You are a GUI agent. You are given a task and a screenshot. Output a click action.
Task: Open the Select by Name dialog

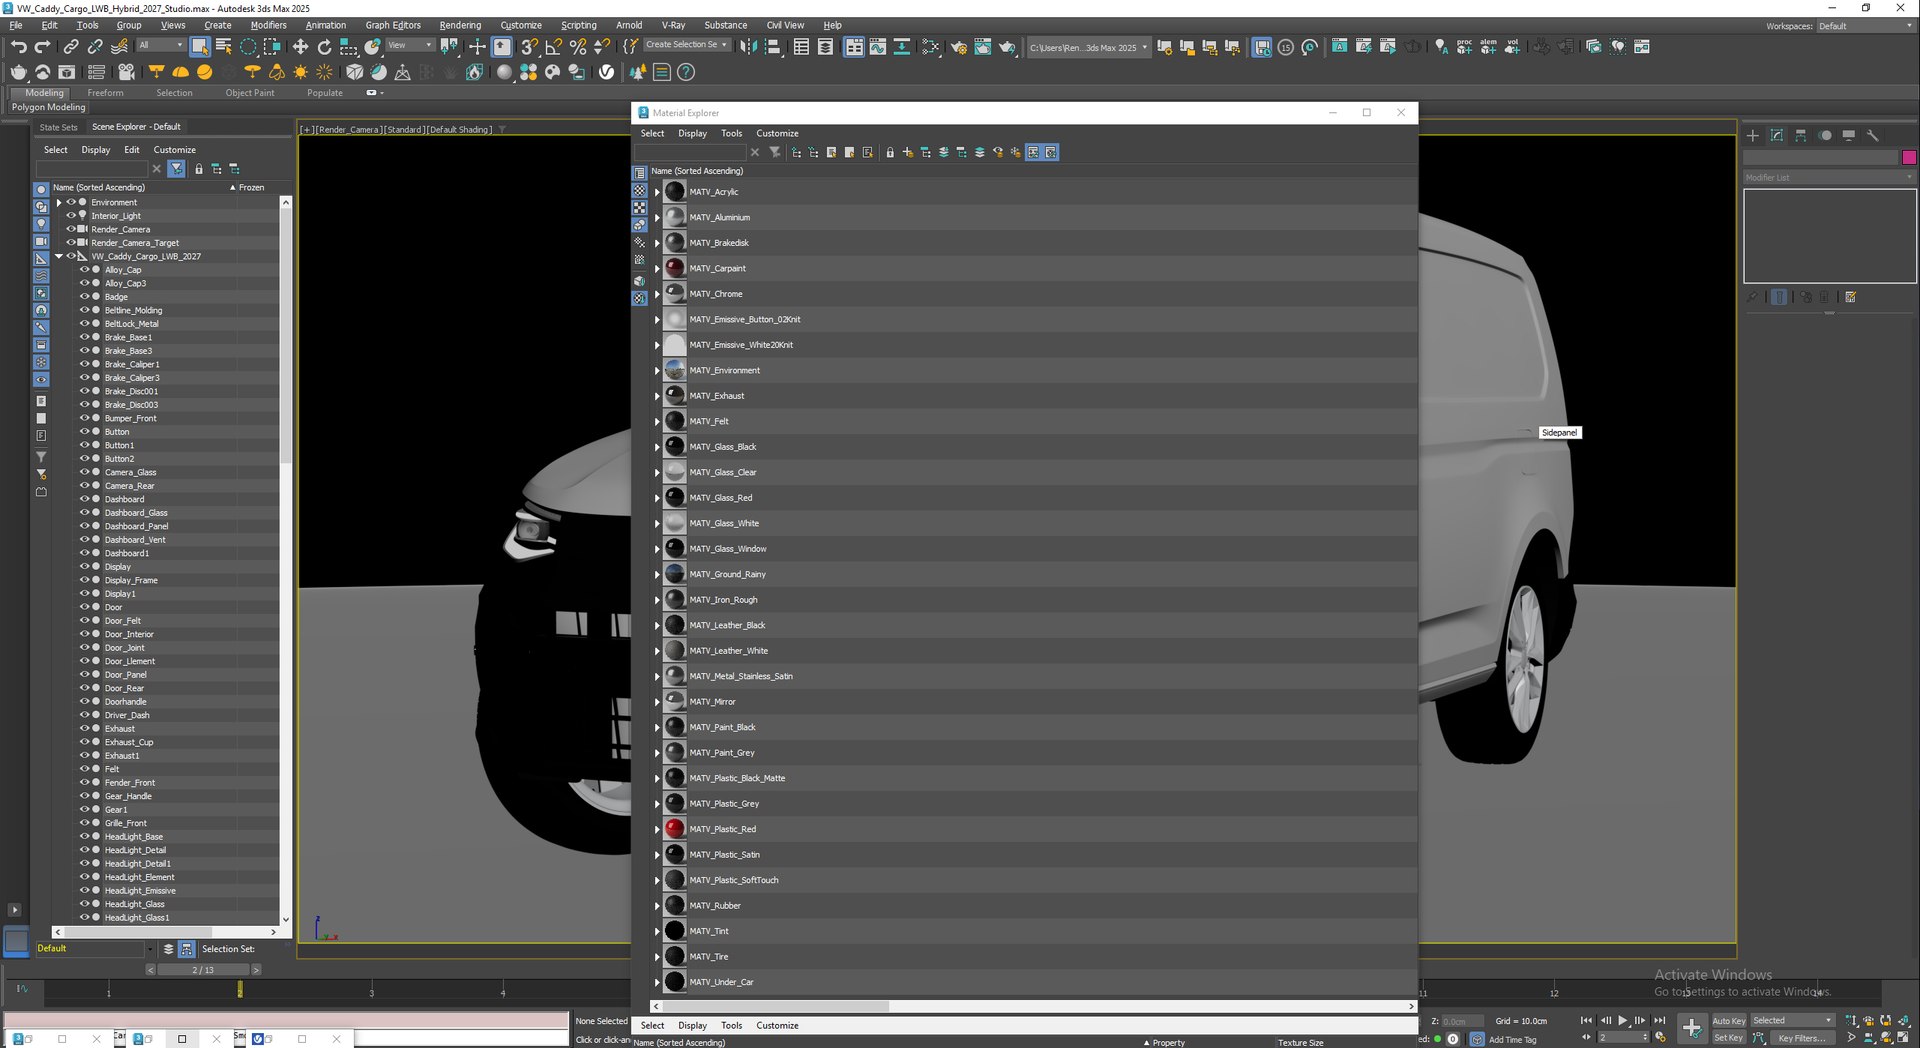[x=224, y=47]
